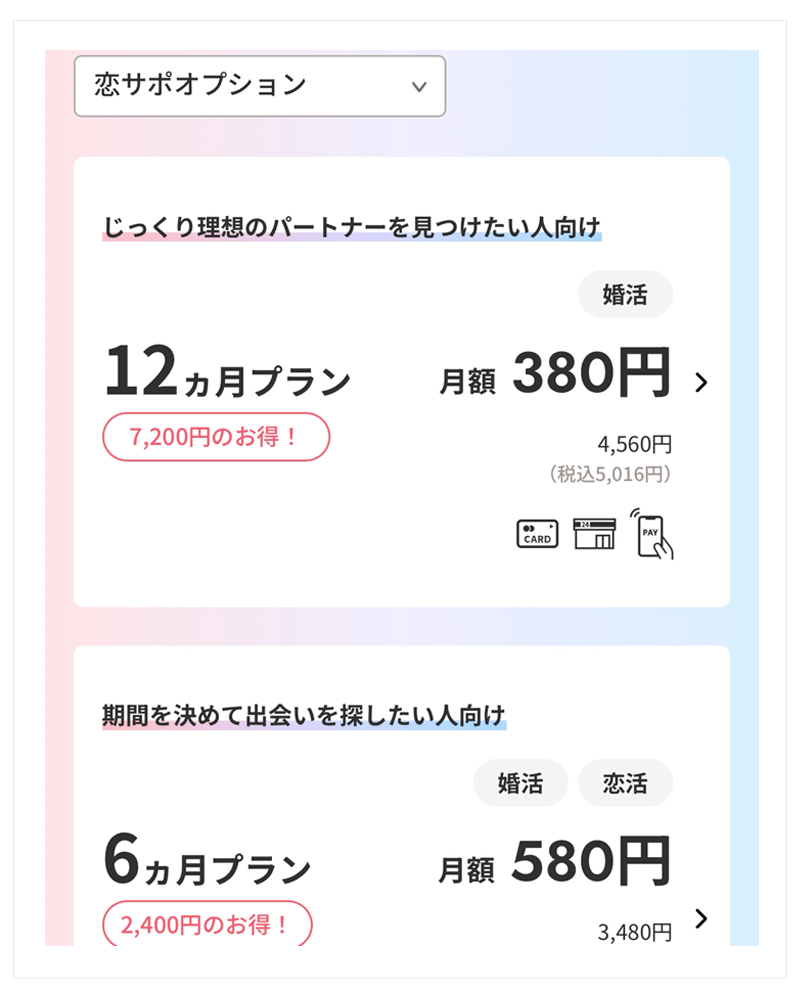Click the smartphone PAY icon
Viewport: 800px width, 999px height.
click(653, 534)
